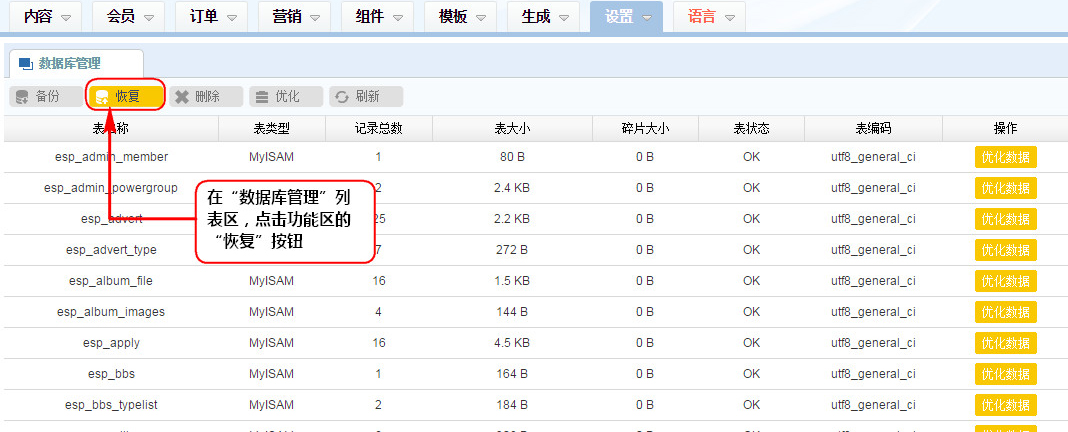Expand the 会员 dropdown menu

point(129,17)
